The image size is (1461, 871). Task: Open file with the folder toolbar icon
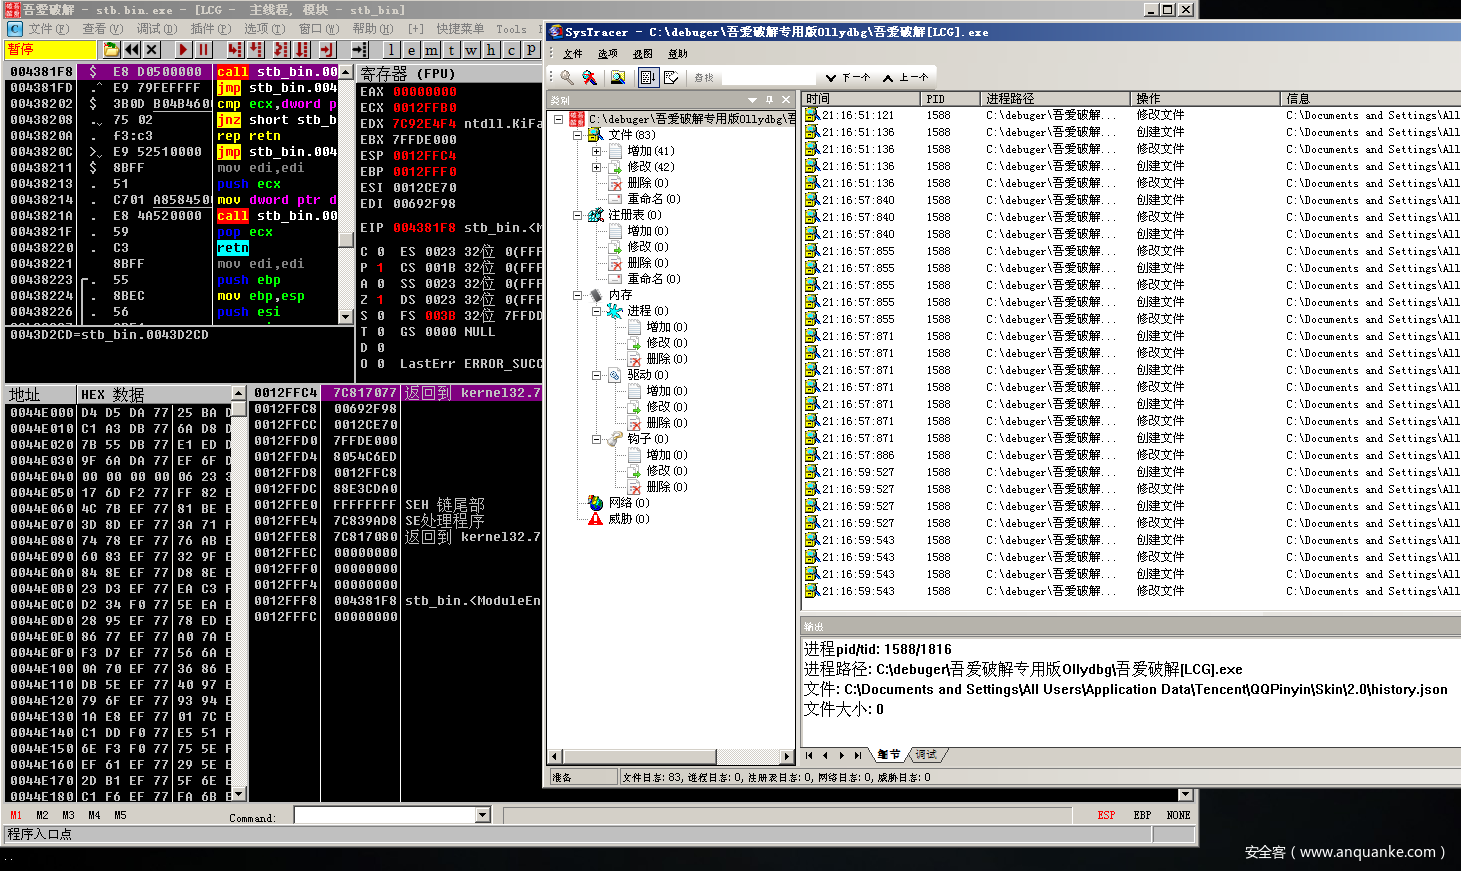(x=111, y=49)
